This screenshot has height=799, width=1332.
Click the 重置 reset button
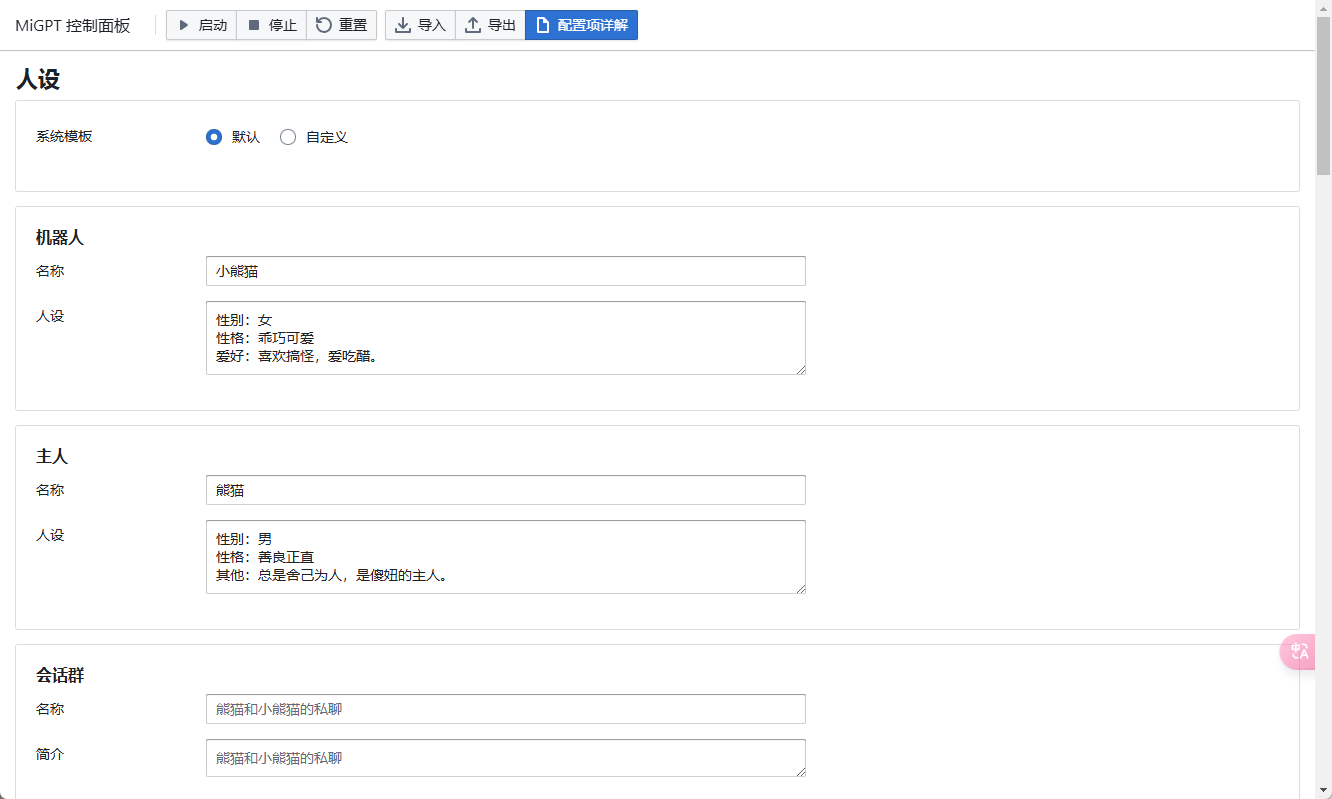[342, 25]
